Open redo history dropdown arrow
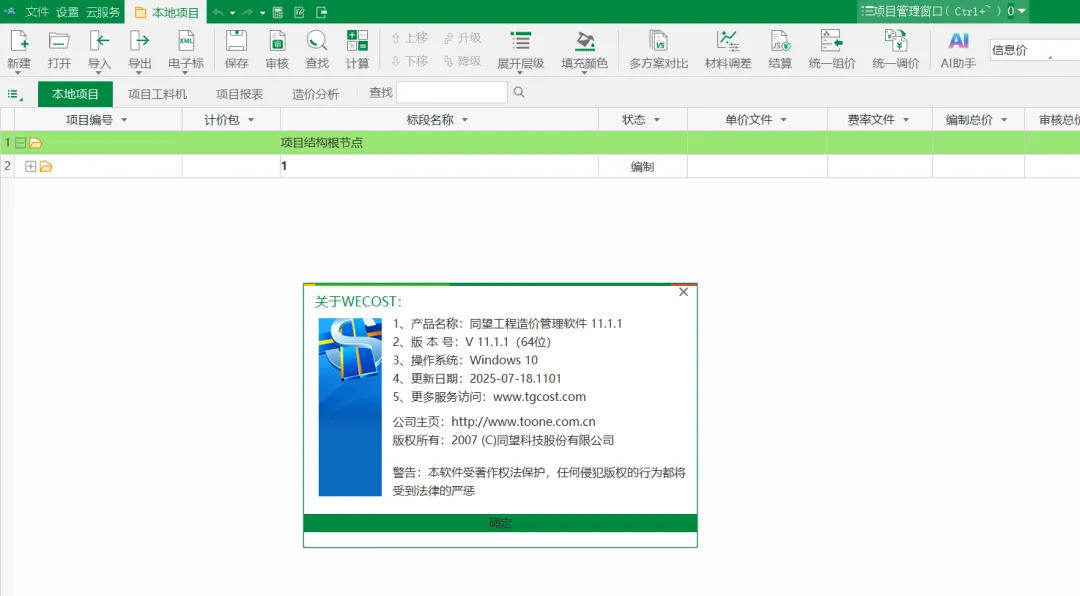The height and width of the screenshot is (596, 1080). click(x=262, y=13)
